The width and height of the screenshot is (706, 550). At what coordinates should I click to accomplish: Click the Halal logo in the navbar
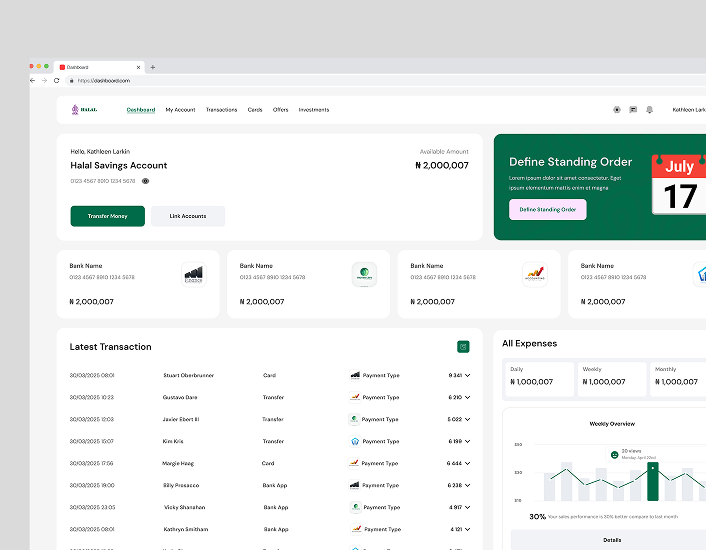[x=84, y=109]
